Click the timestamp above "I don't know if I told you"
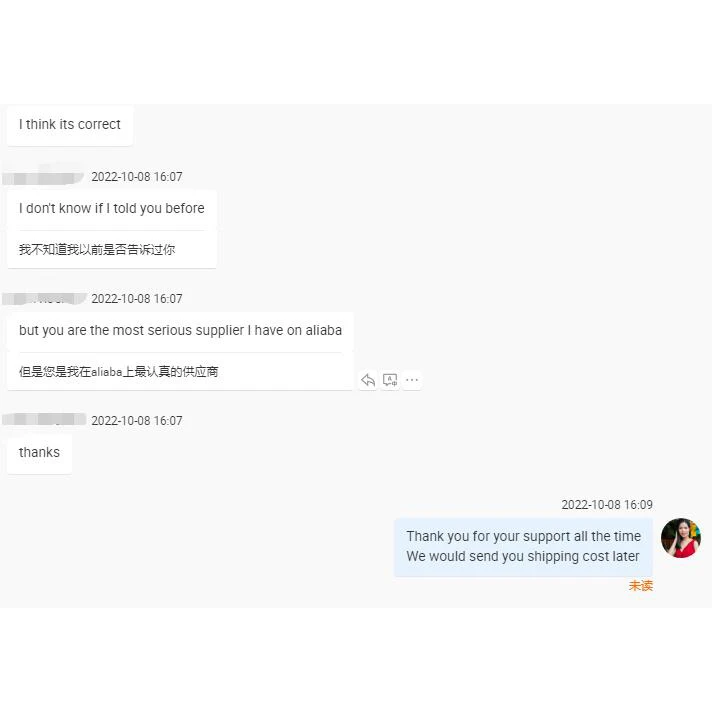Screen dimensions: 712x712 (137, 177)
